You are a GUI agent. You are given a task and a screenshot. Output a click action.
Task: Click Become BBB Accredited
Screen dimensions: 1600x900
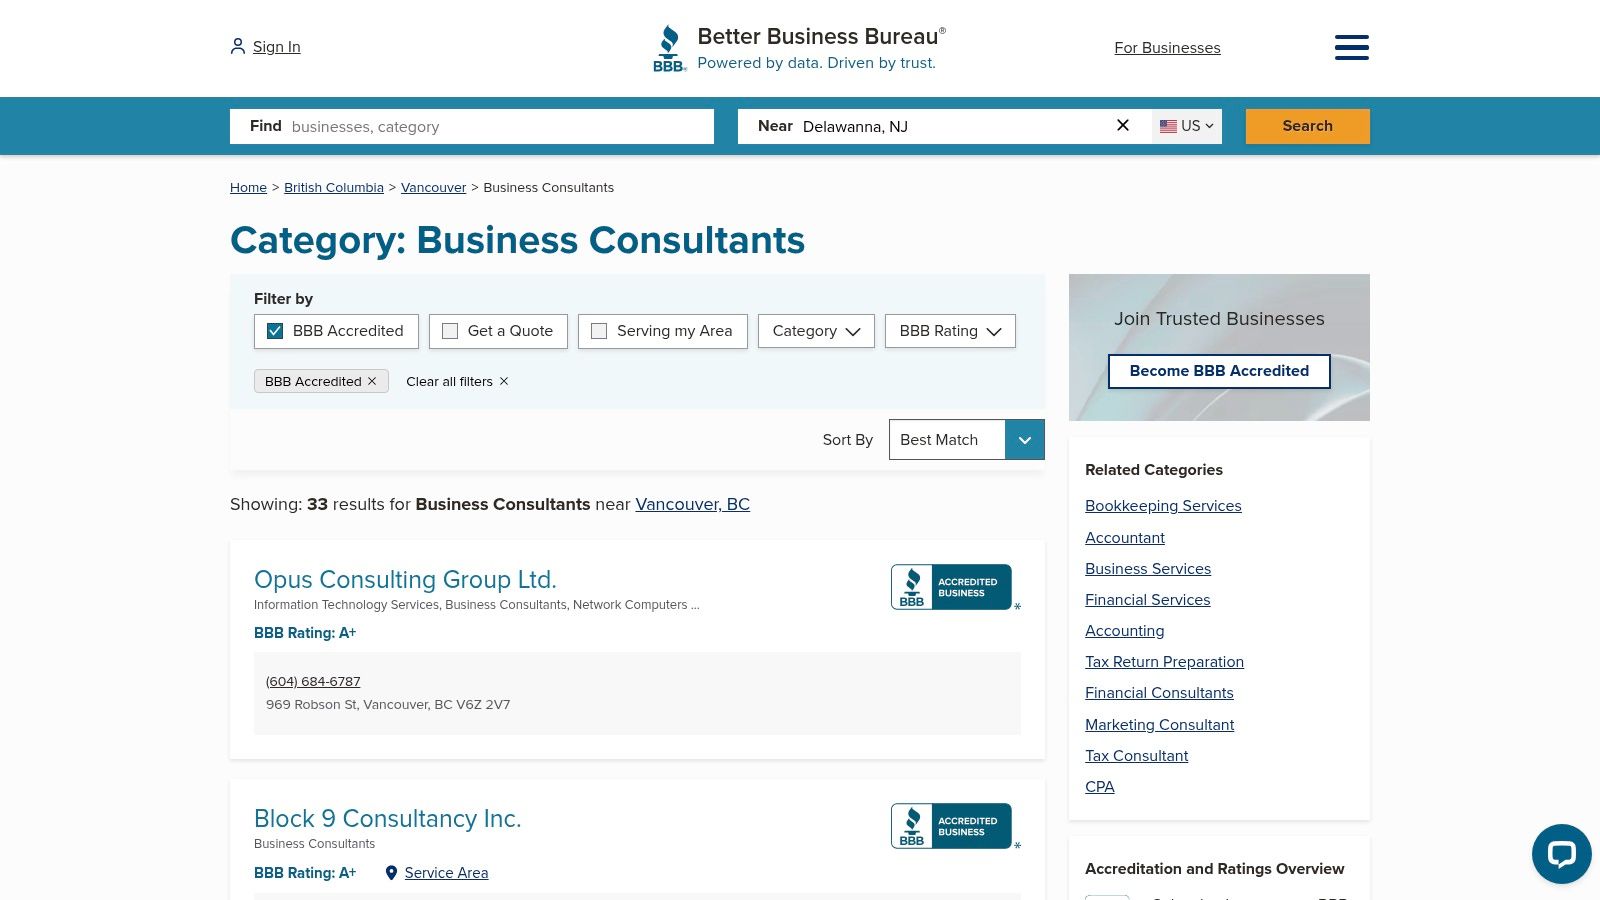[x=1218, y=371]
